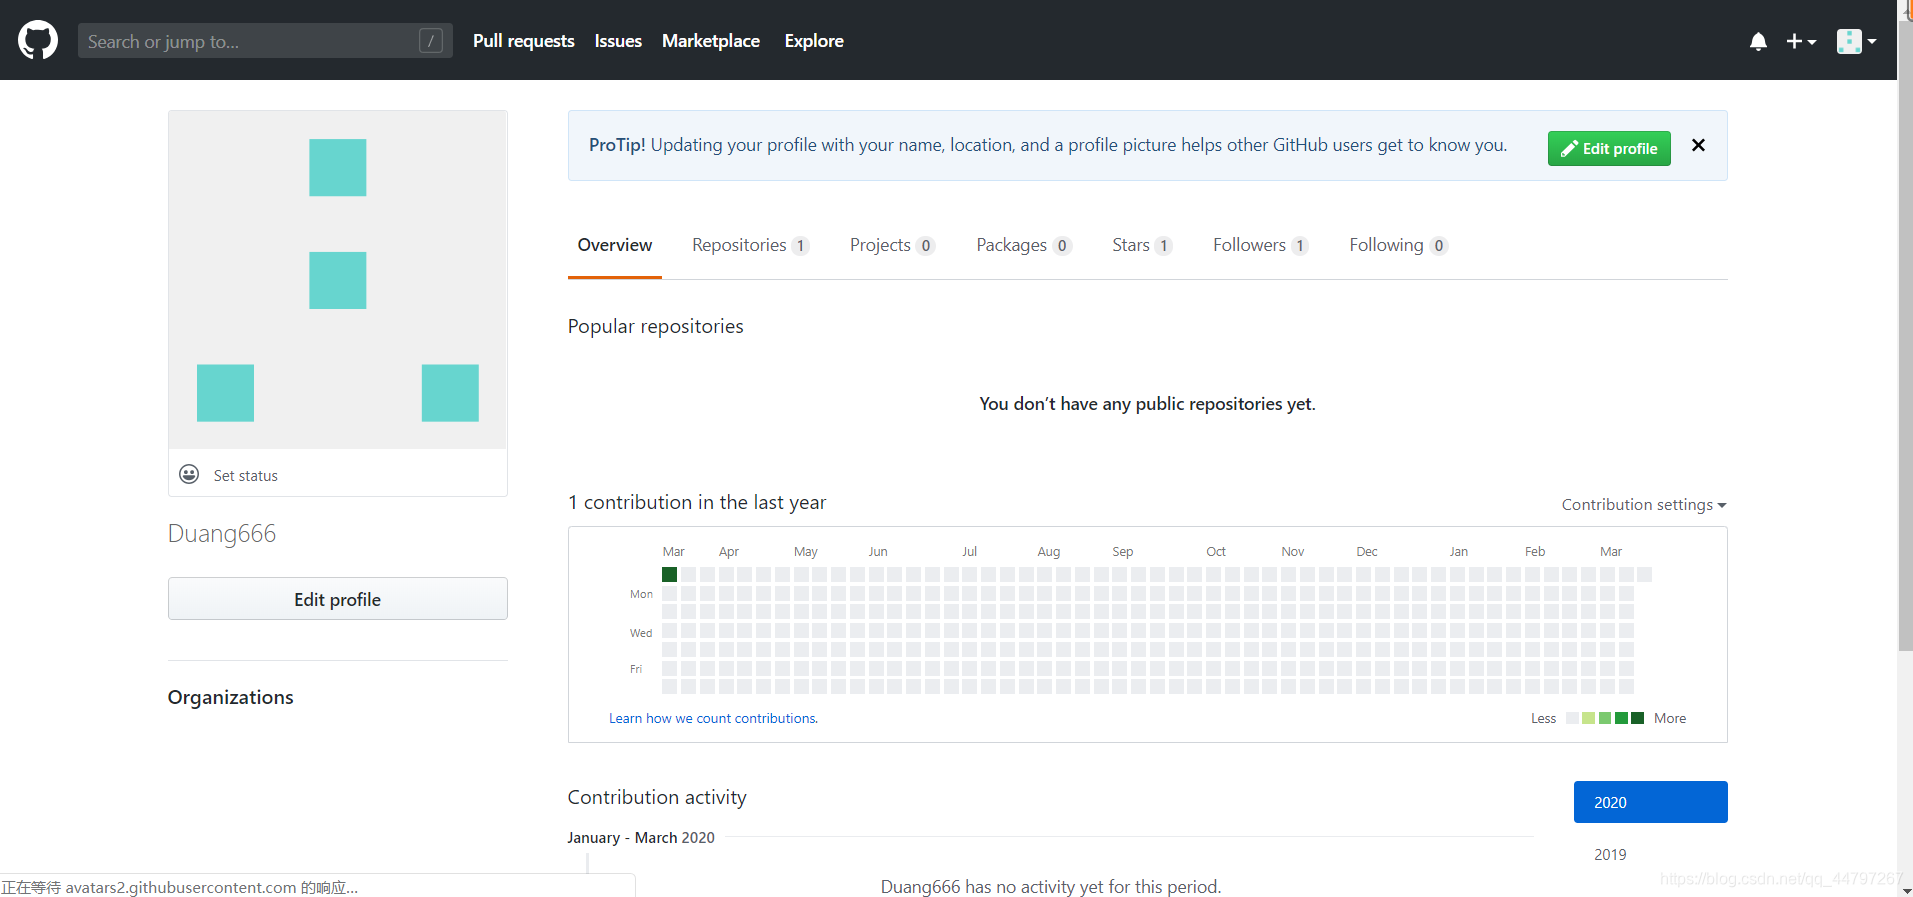
Task: Click the Followers count badge 1
Action: (x=1300, y=246)
